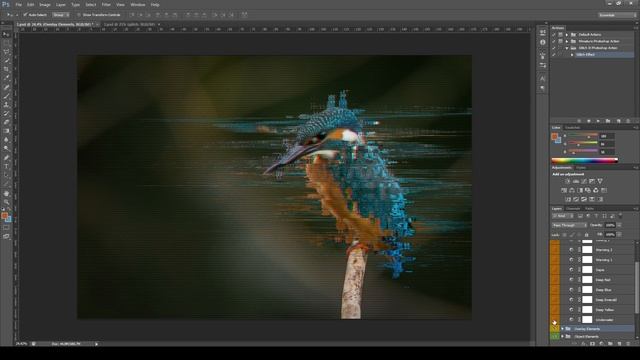The height and width of the screenshot is (360, 640).
Task: Open the Filter menu
Action: (106, 4)
